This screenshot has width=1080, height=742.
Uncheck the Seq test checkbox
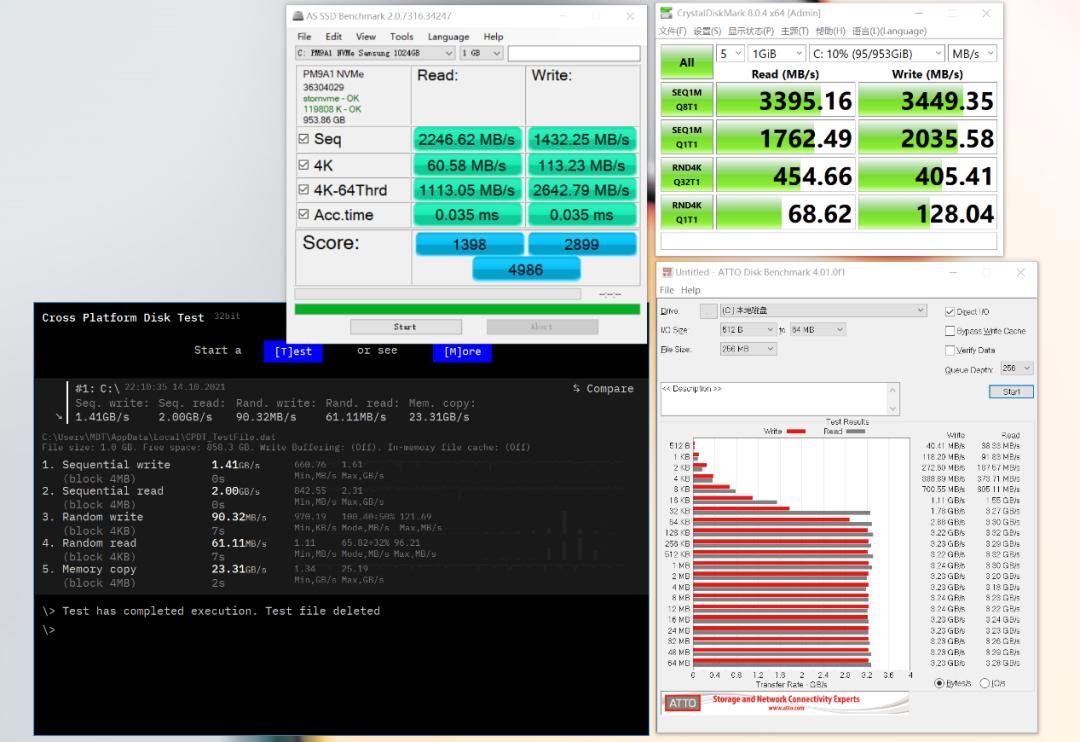[304, 140]
